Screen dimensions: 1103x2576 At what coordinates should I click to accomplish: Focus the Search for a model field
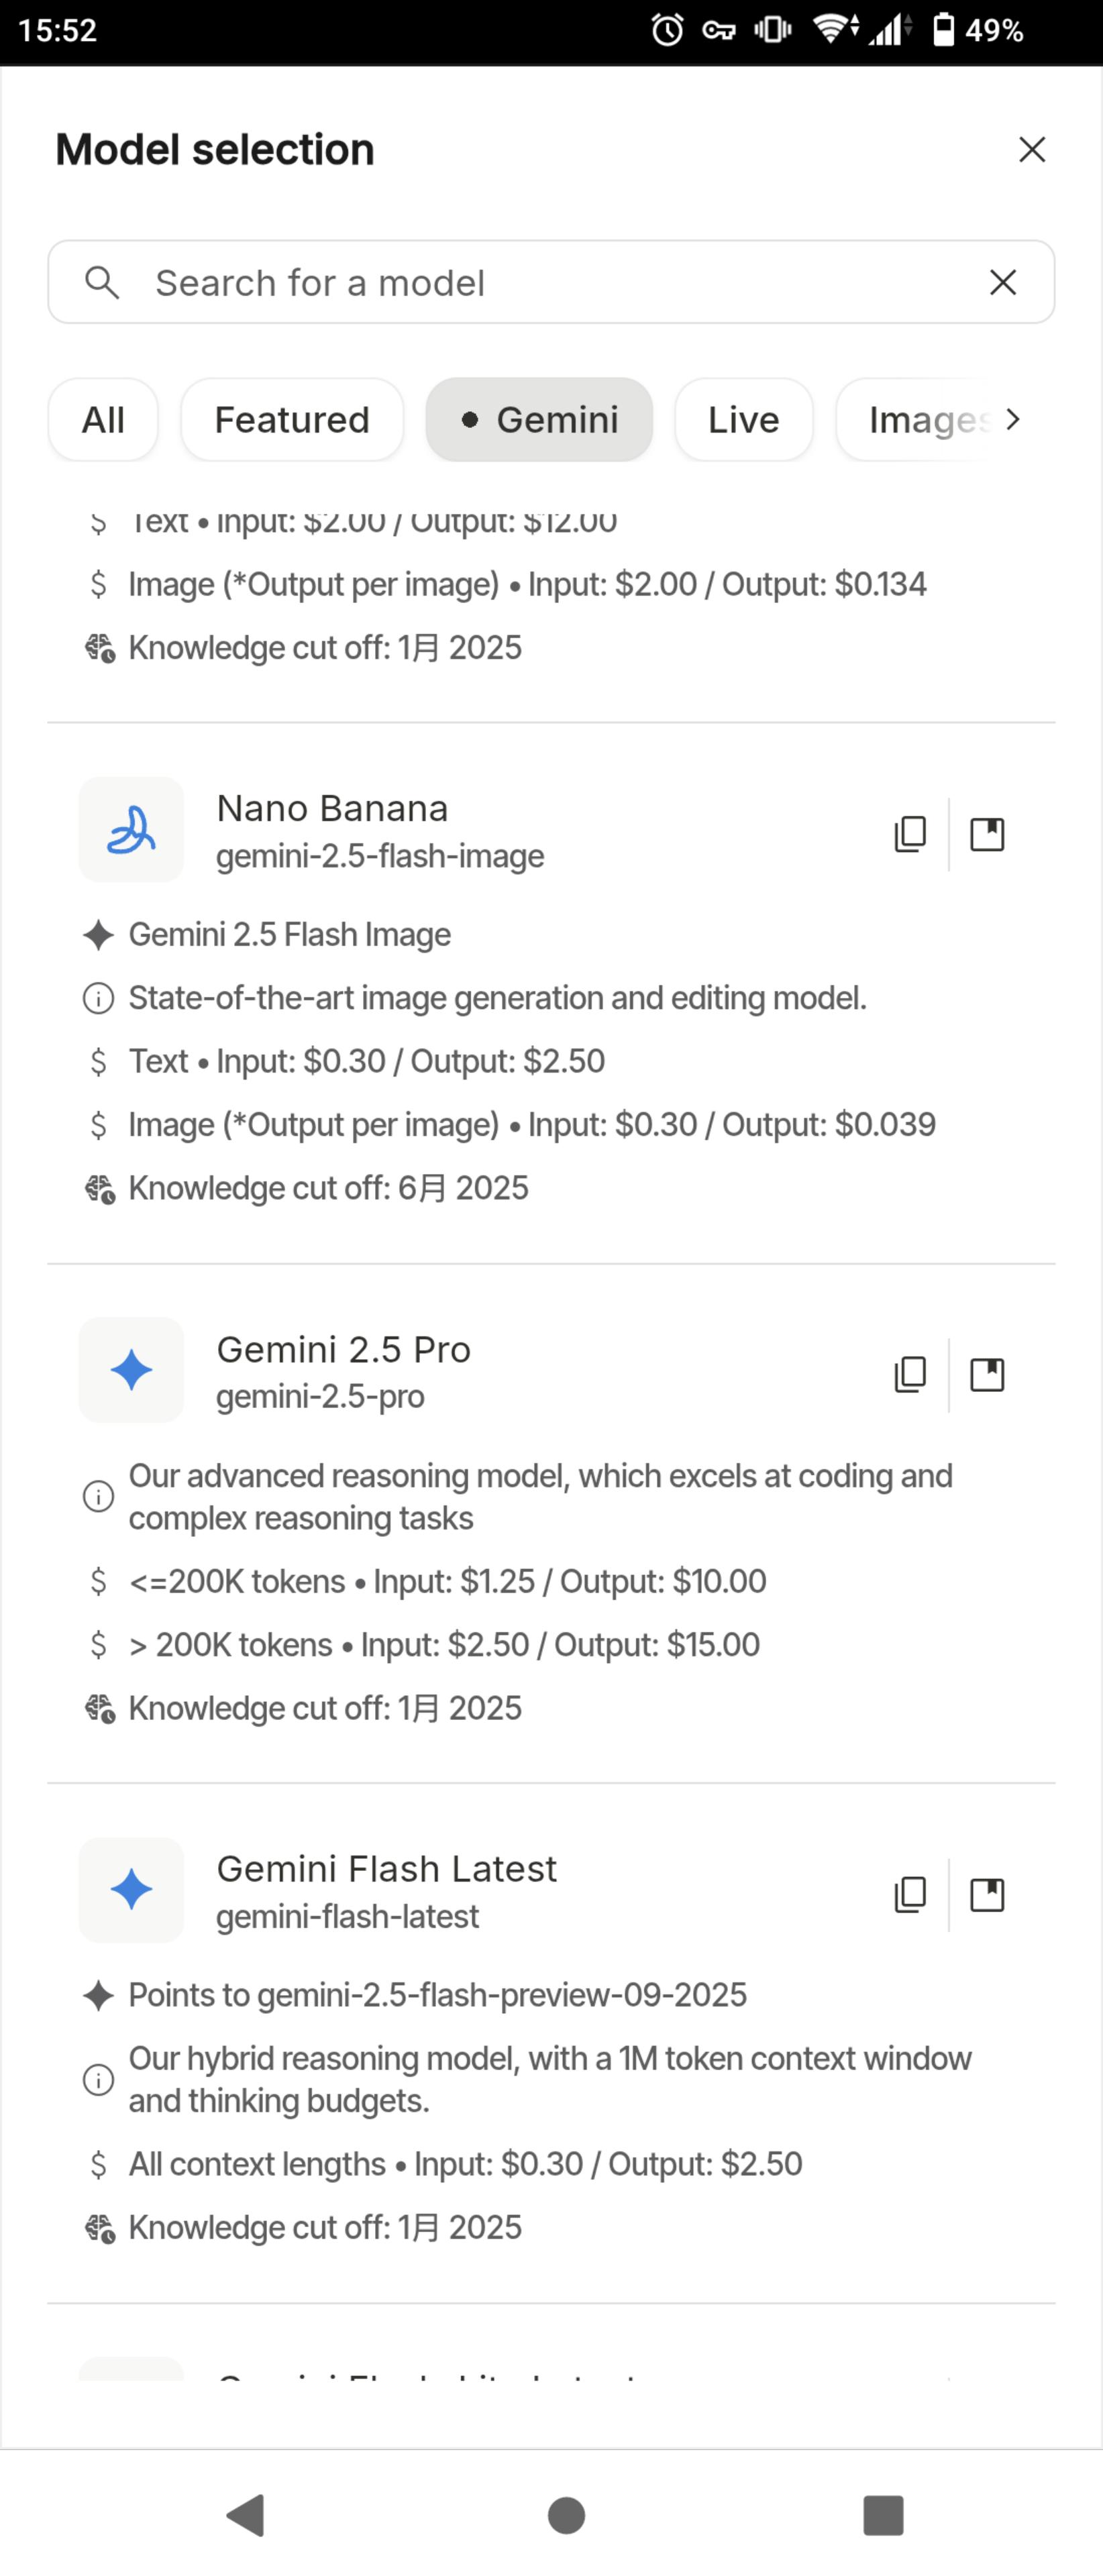540,282
